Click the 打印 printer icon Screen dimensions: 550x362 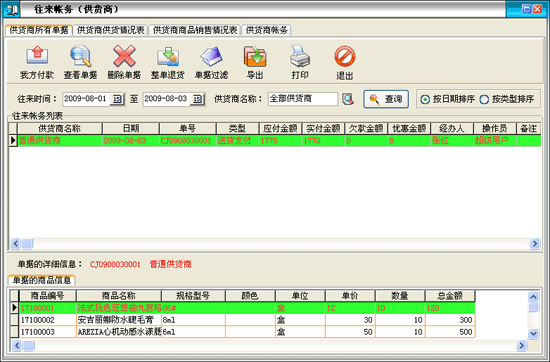coord(300,56)
